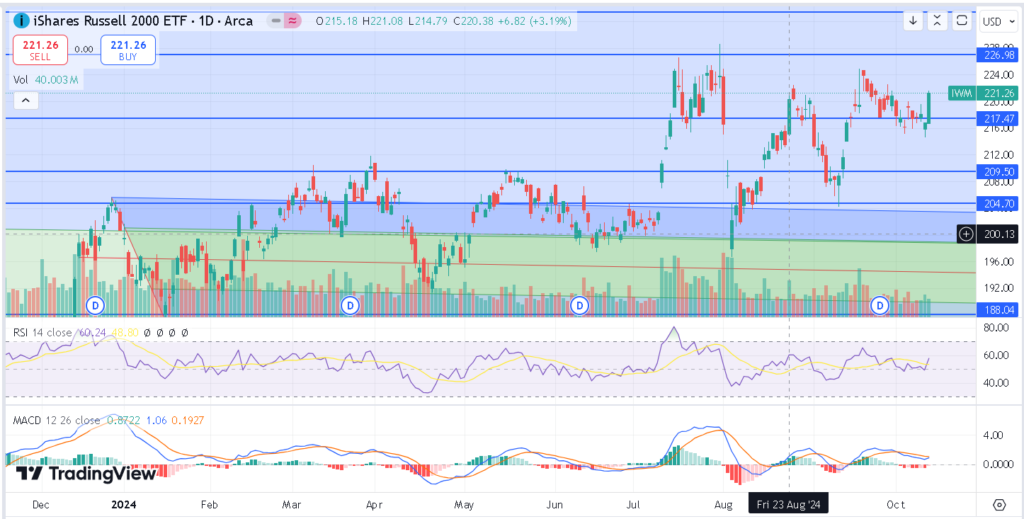Click the blue BUY 221.26 button
The width and height of the screenshot is (1024, 519).
tap(128, 50)
